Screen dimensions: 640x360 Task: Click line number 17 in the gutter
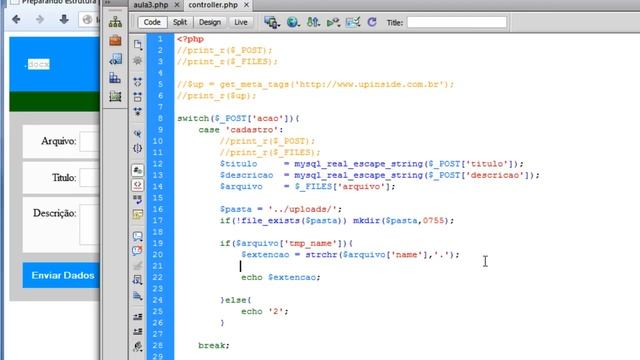(x=158, y=220)
